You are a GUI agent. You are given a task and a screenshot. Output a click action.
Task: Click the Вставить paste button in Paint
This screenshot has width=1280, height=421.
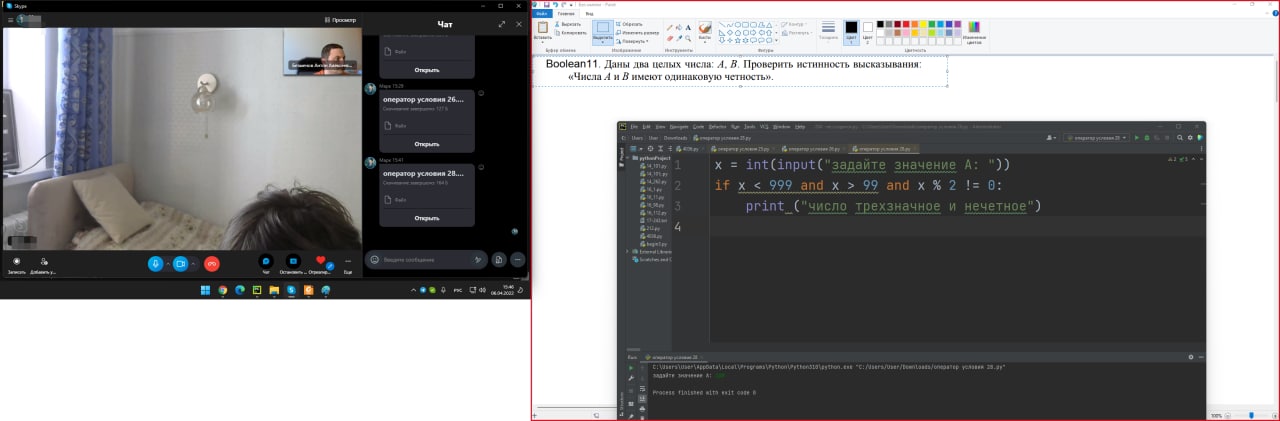(543, 33)
